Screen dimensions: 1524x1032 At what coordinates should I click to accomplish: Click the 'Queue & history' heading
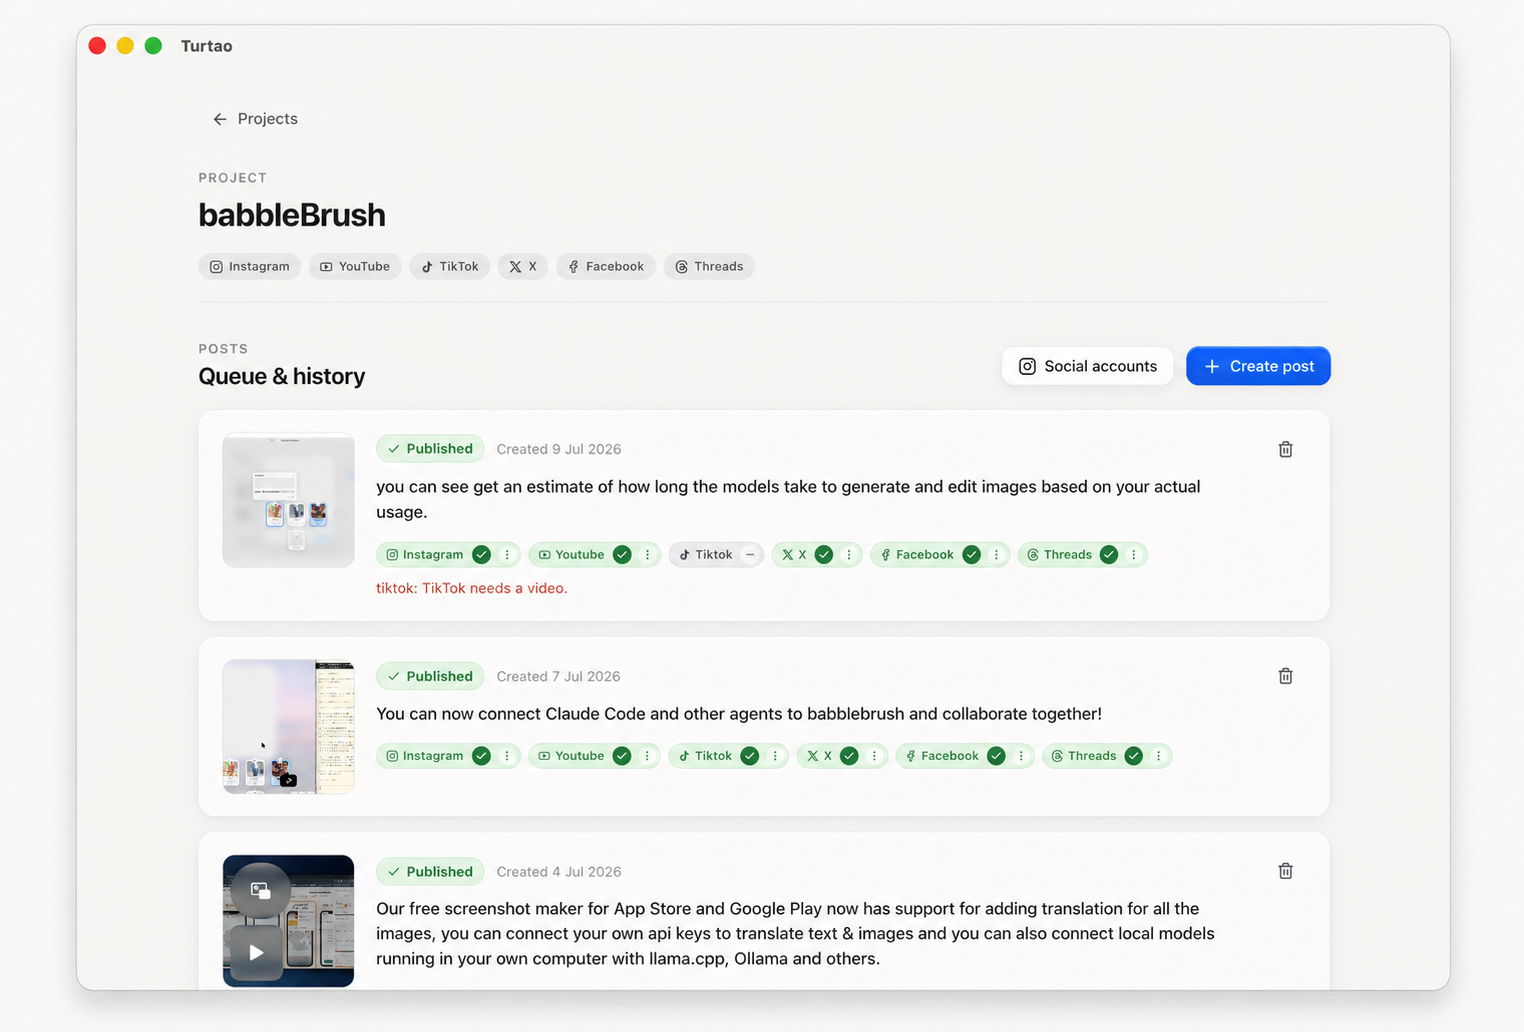pyautogui.click(x=282, y=377)
